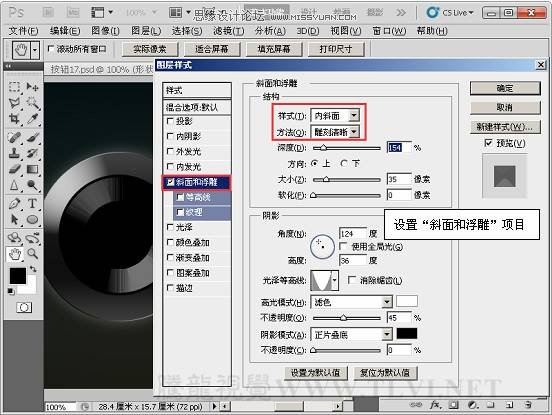
Task: Open the 光泽等高线 contour picker
Action: 335,280
